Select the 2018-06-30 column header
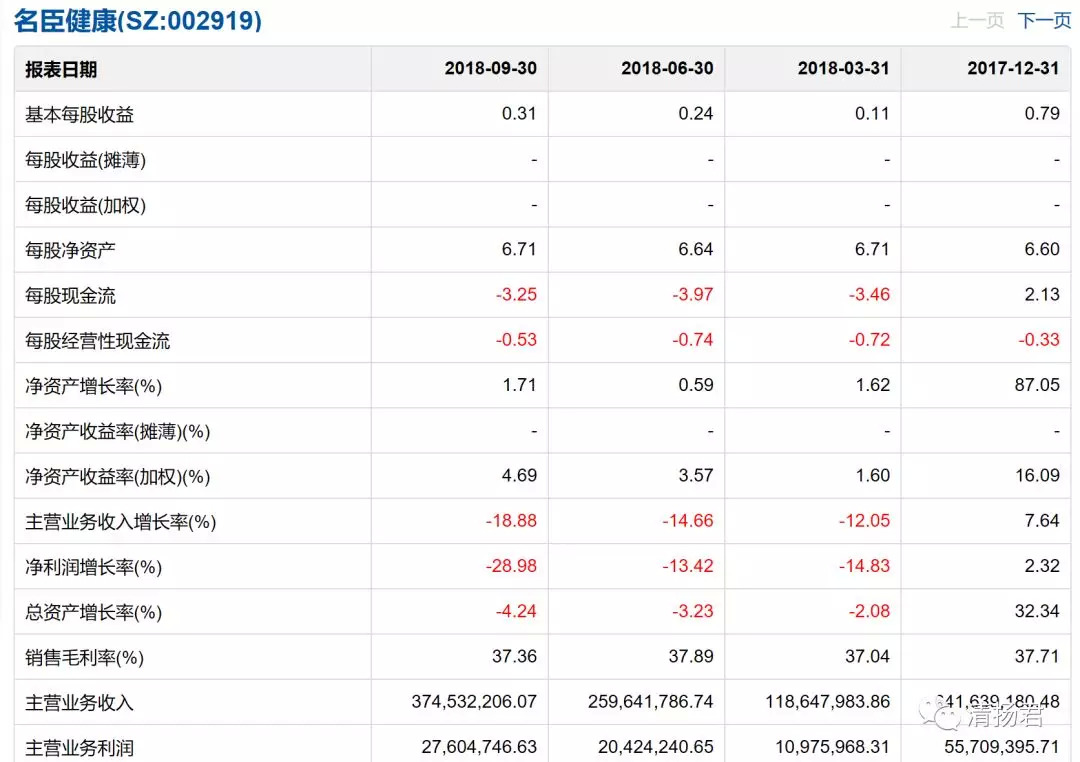 (667, 68)
